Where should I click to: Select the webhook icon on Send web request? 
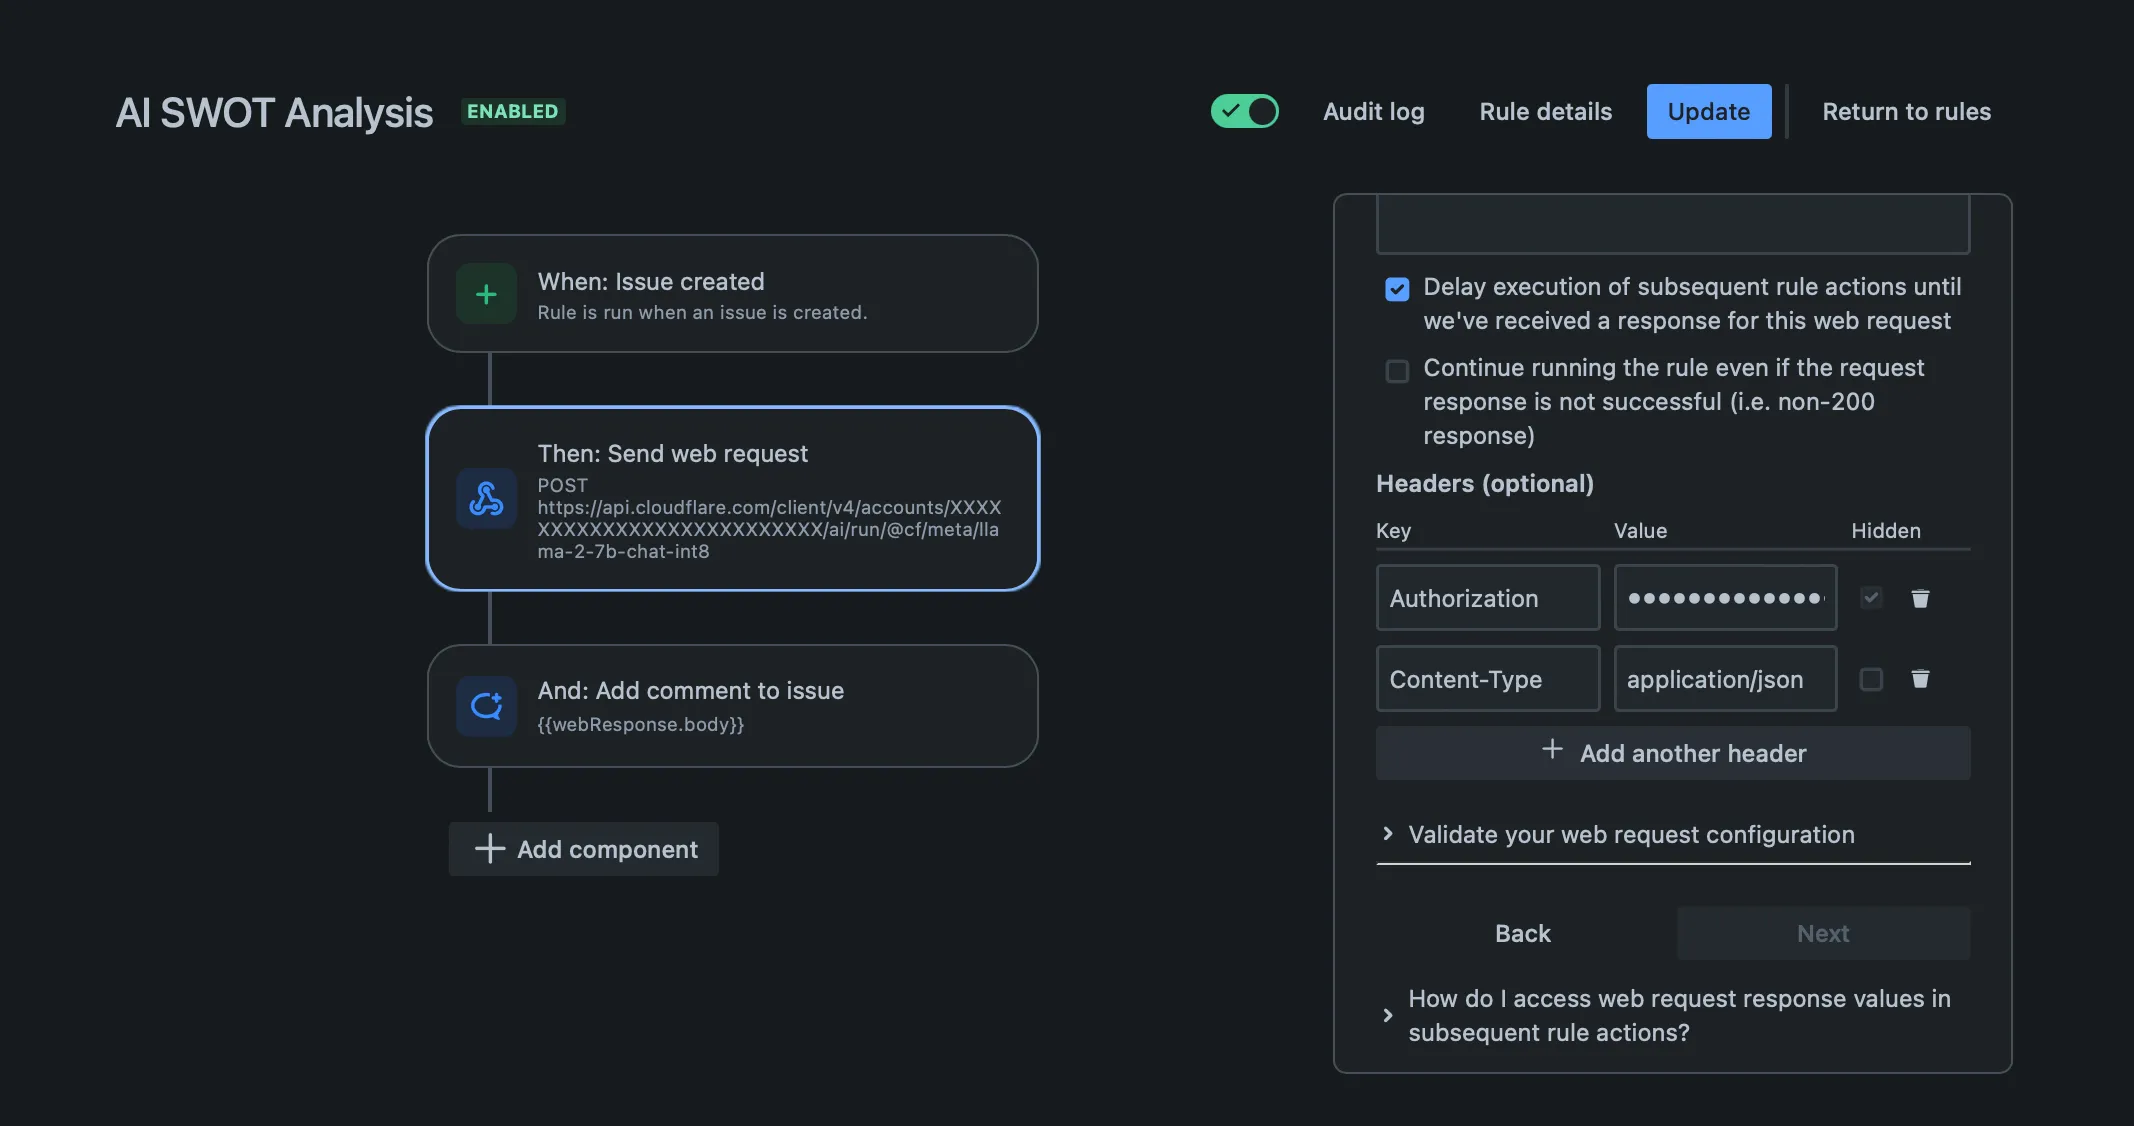coord(486,499)
